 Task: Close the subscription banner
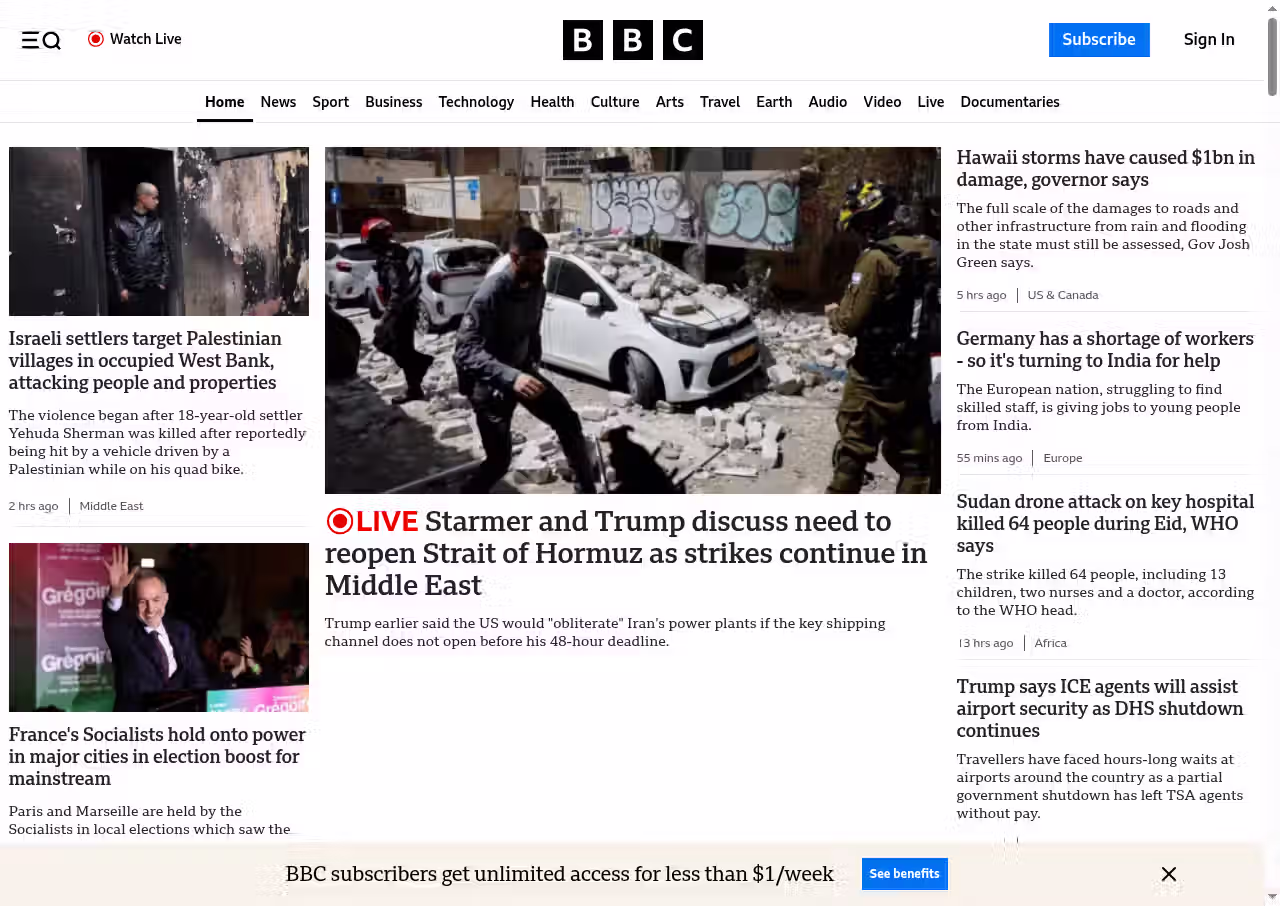point(1168,874)
